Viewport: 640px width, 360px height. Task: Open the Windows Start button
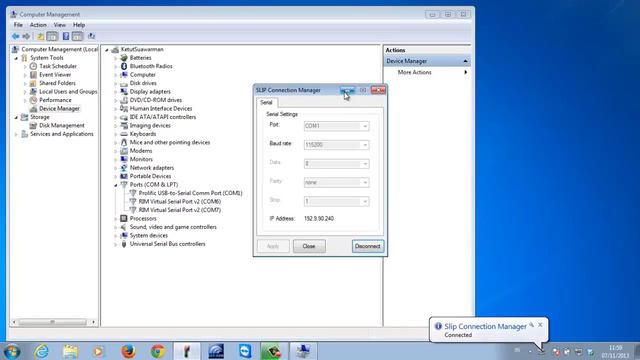tap(11, 351)
